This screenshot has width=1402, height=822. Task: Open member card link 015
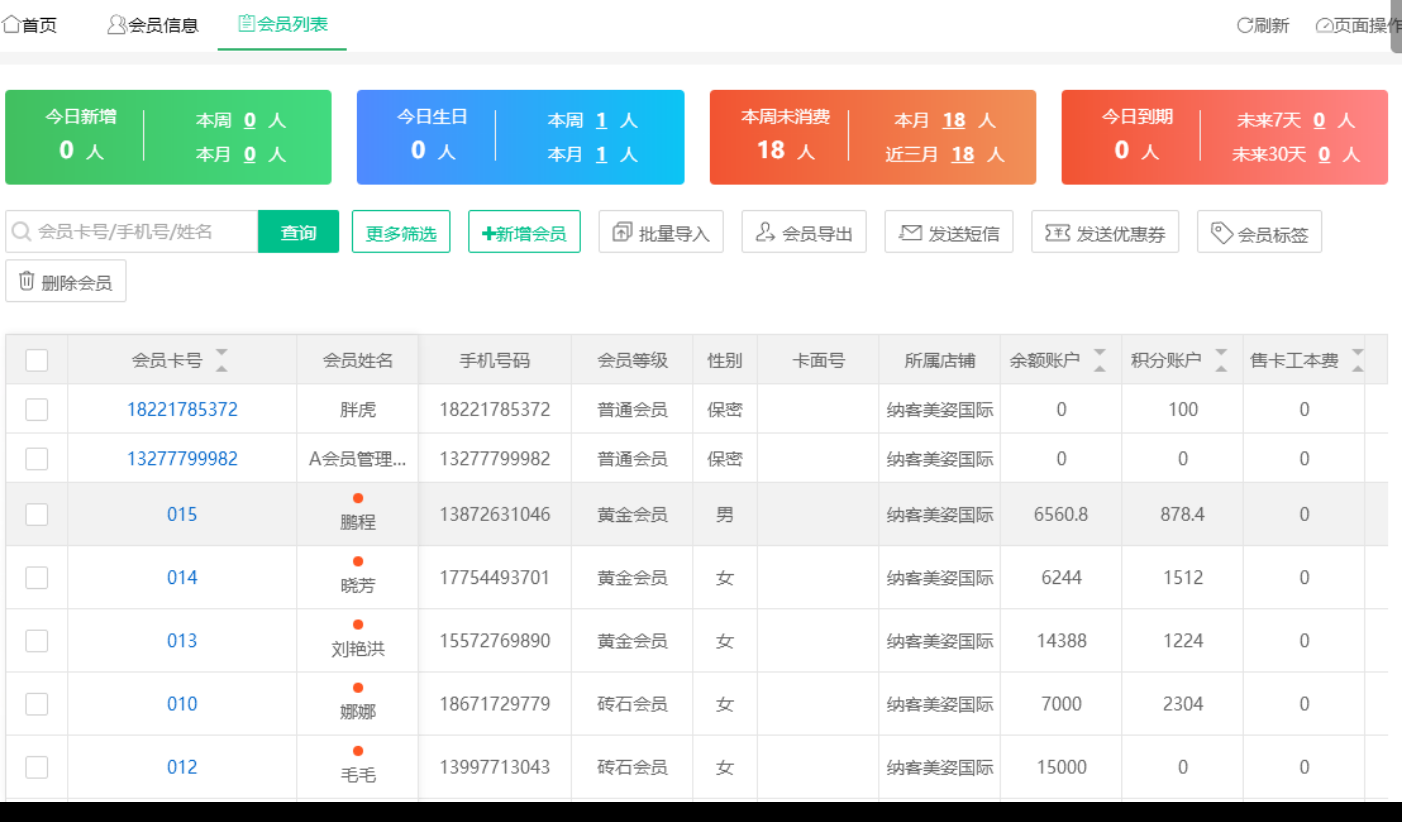pos(181,514)
